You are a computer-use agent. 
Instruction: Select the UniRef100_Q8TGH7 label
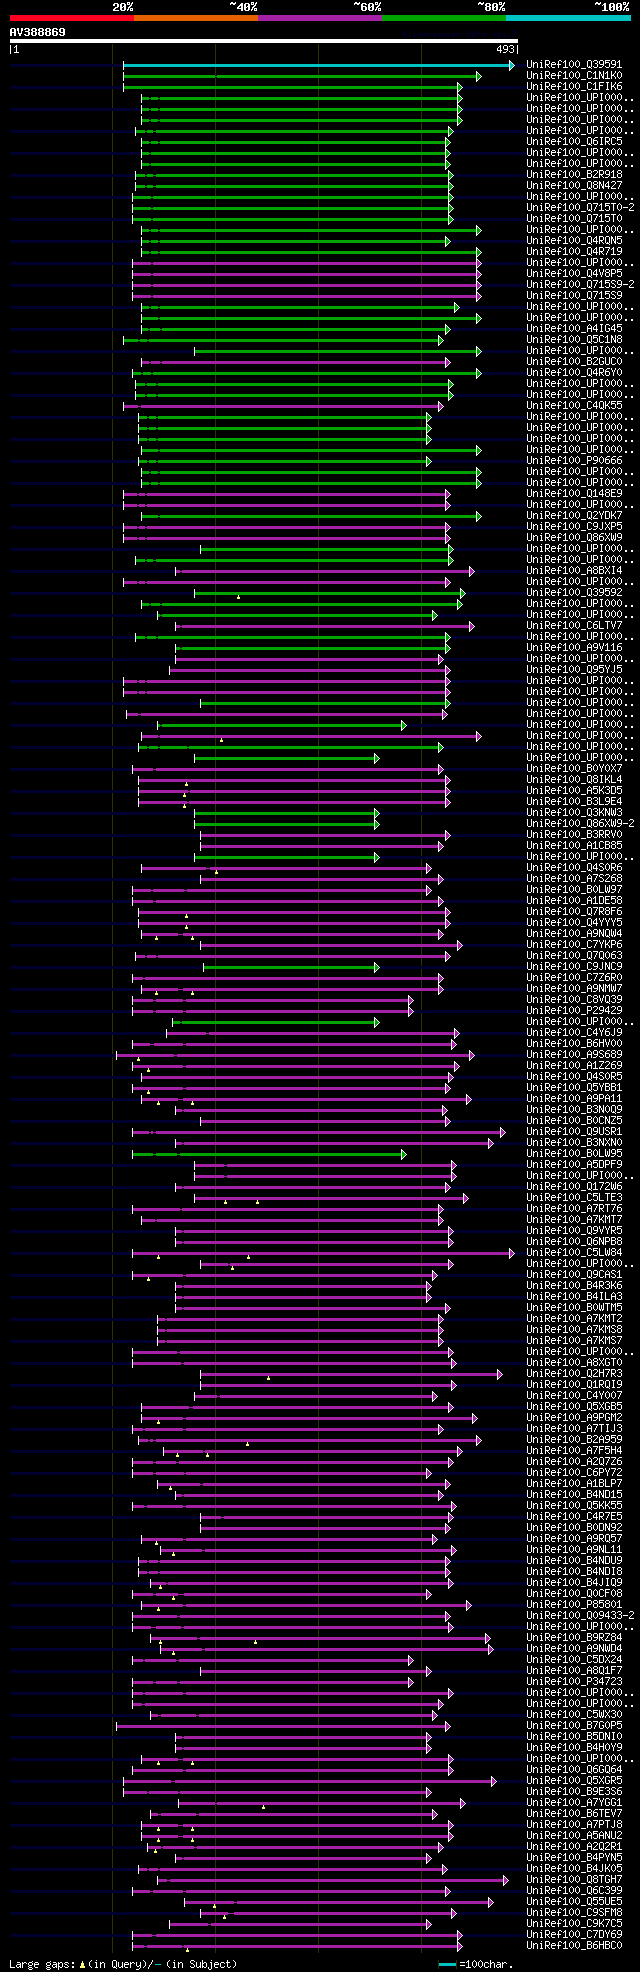click(x=574, y=1880)
